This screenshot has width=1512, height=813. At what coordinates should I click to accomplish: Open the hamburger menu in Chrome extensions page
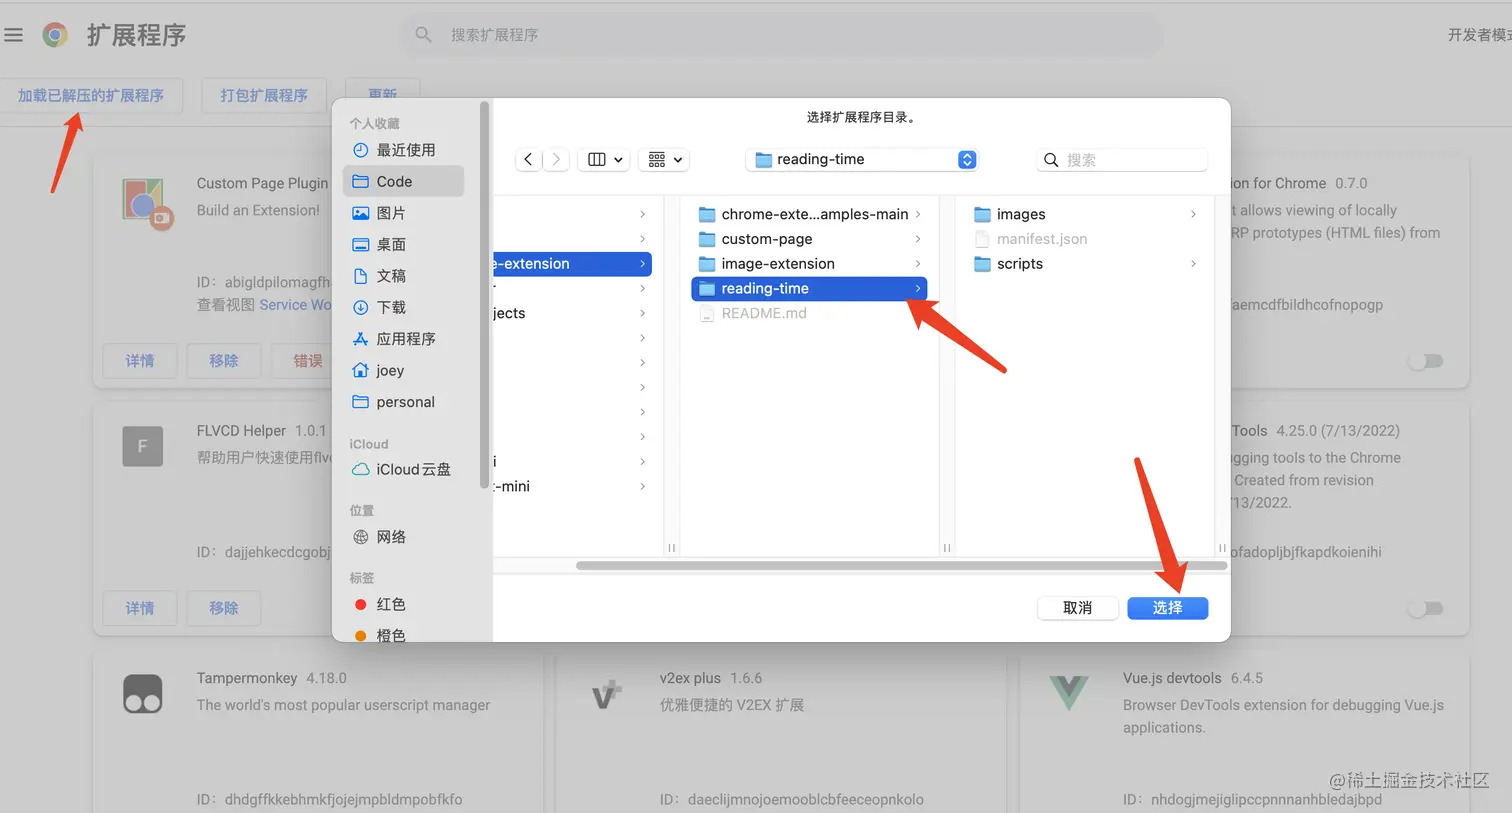13,35
